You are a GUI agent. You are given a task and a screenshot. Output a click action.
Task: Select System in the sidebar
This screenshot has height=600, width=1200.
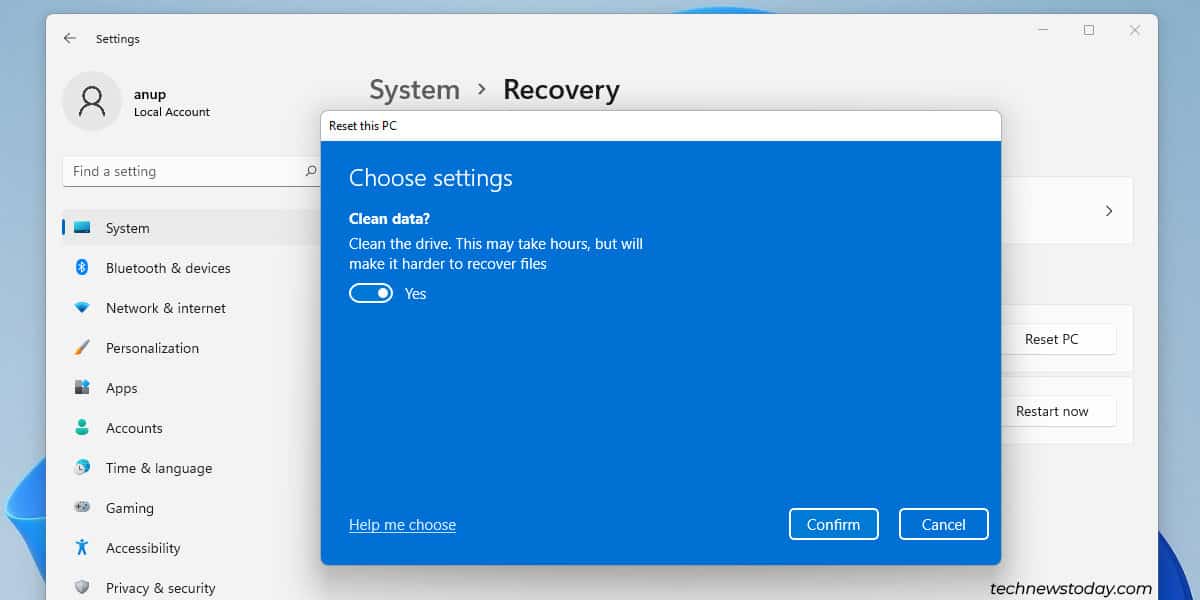click(x=127, y=228)
